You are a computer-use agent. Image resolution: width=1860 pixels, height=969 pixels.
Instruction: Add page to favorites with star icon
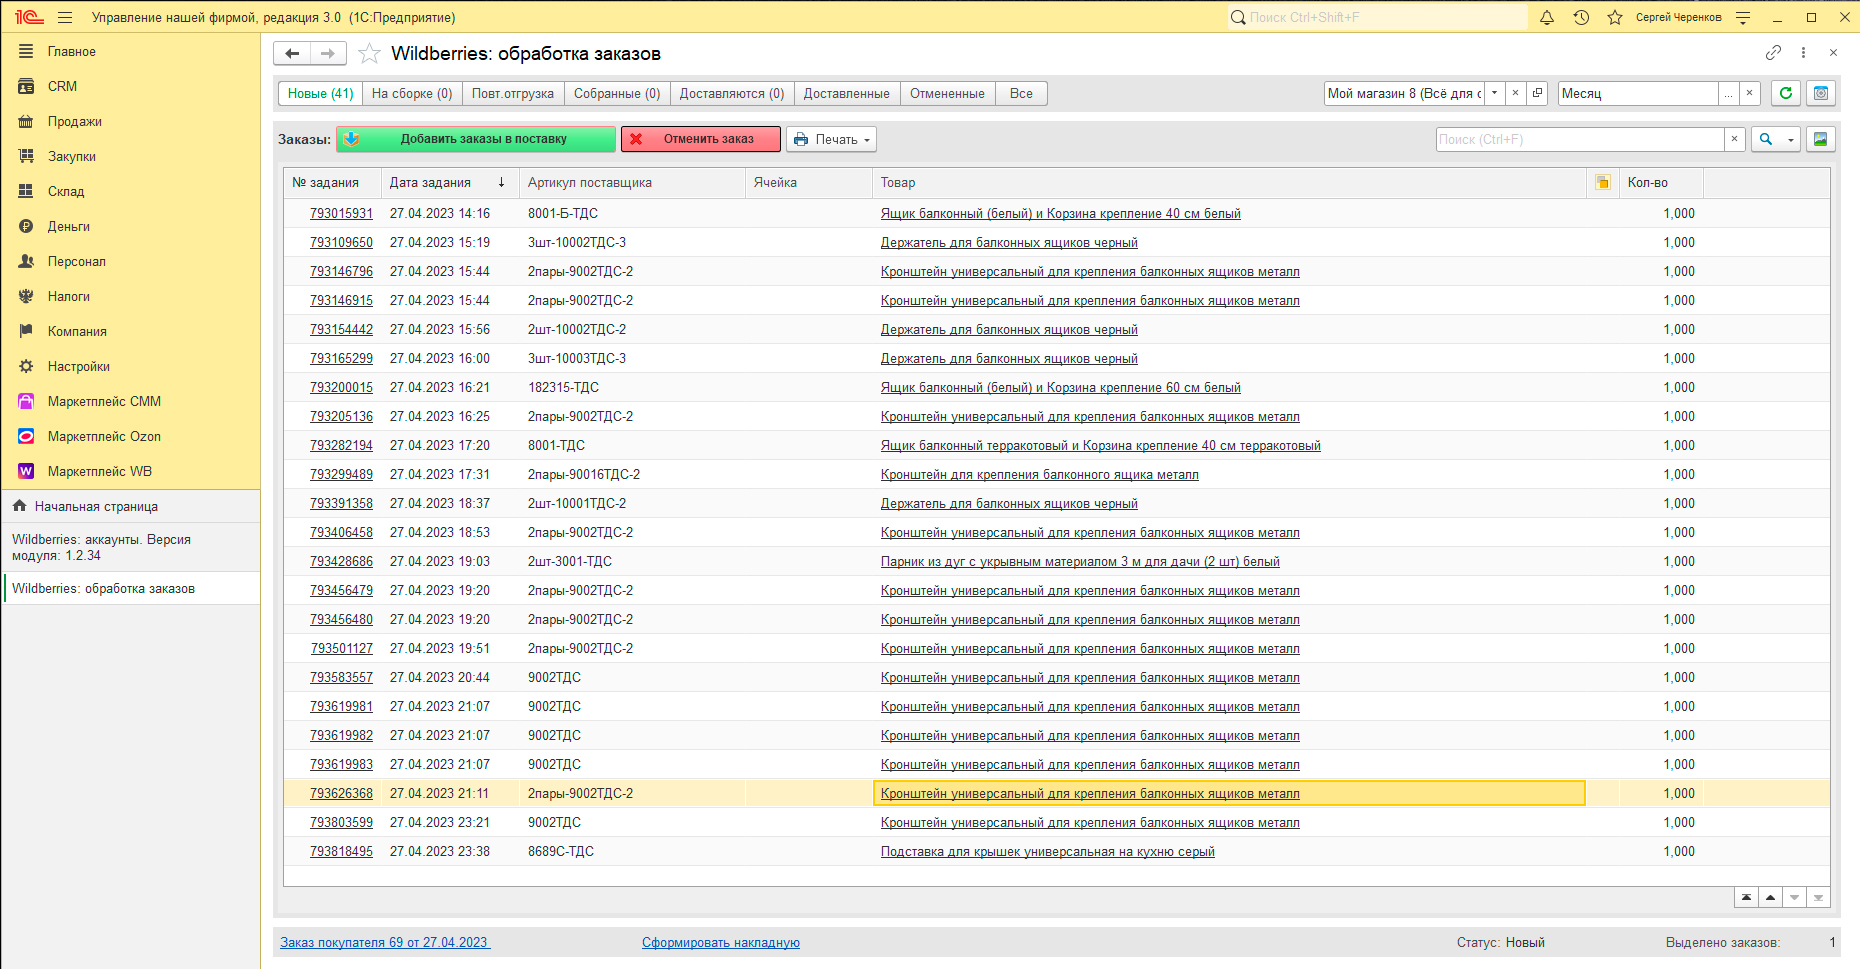(x=369, y=54)
